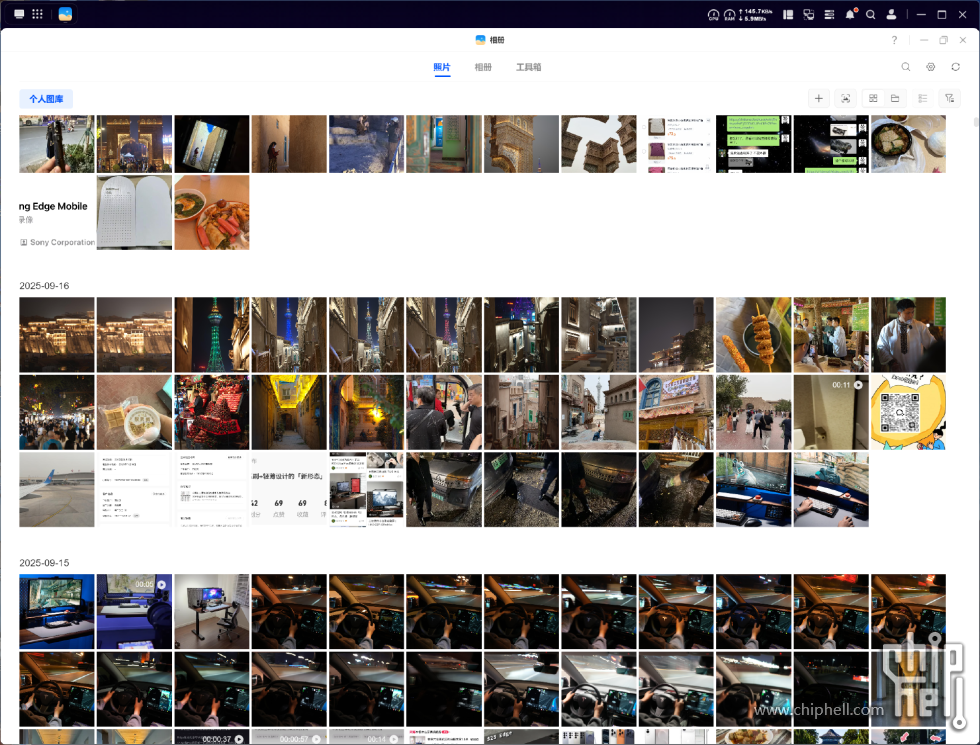Image resolution: width=980 pixels, height=745 pixels.
Task: Open the hand holding black phone photo
Action: 57,144
